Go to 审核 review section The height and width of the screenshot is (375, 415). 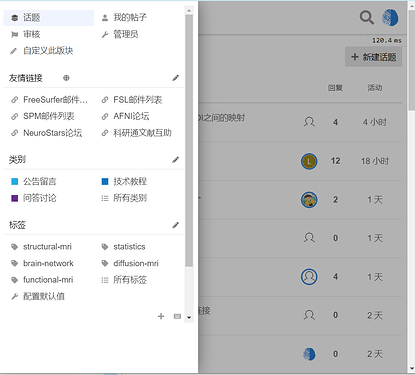pyautogui.click(x=26, y=34)
